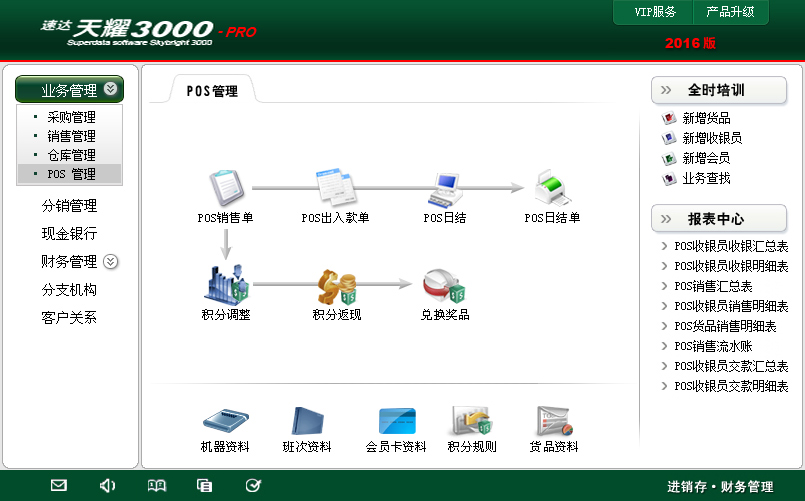Click the mail envelope icon in bottom bar
805x501 pixels.
click(x=59, y=485)
